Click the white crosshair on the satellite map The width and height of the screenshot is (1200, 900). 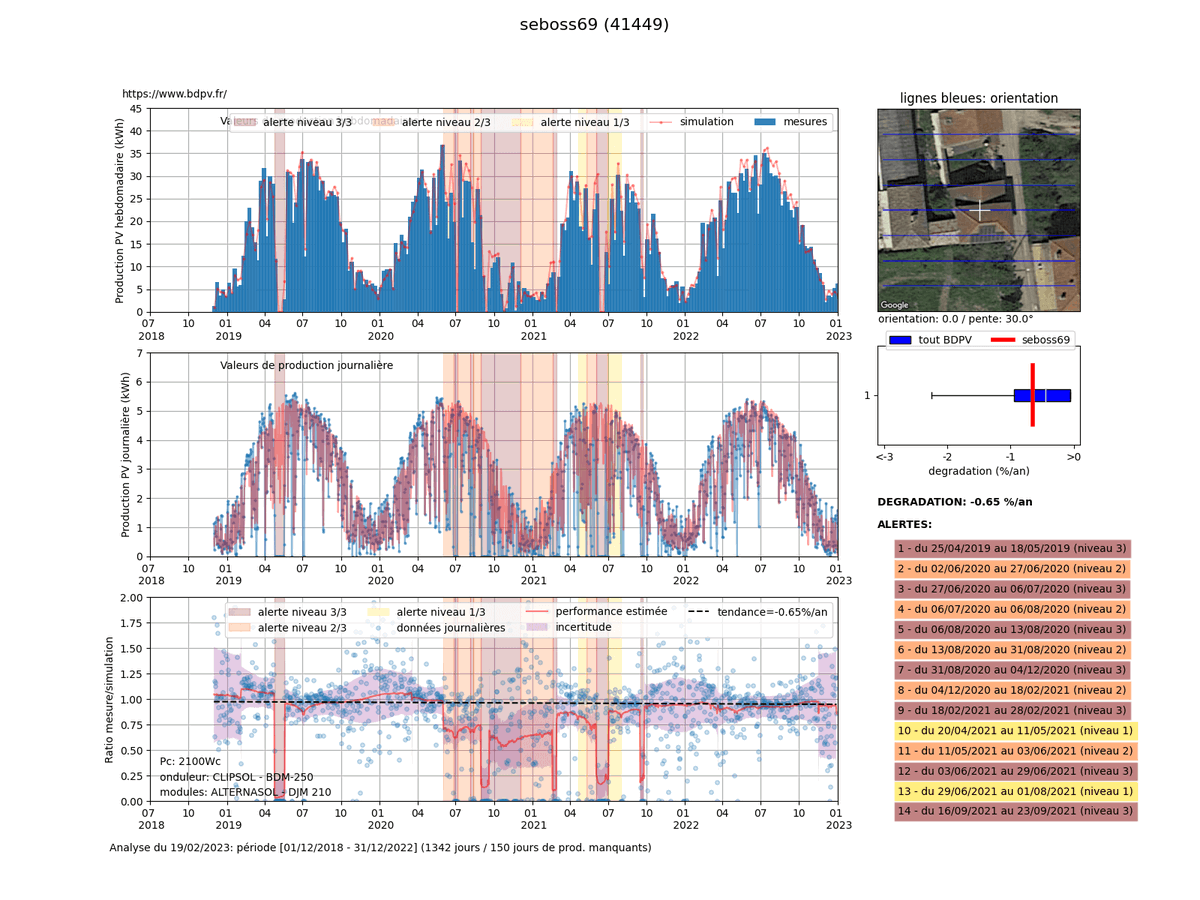click(981, 210)
